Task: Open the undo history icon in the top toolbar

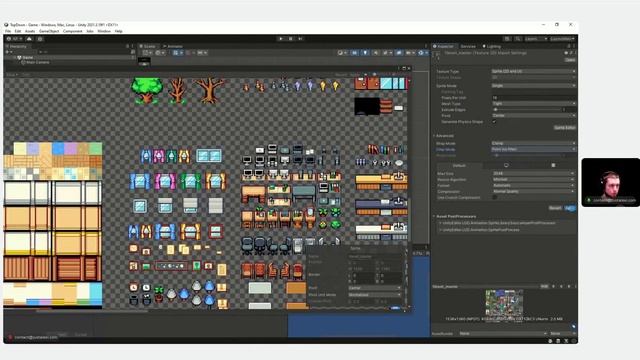Action: [507, 39]
